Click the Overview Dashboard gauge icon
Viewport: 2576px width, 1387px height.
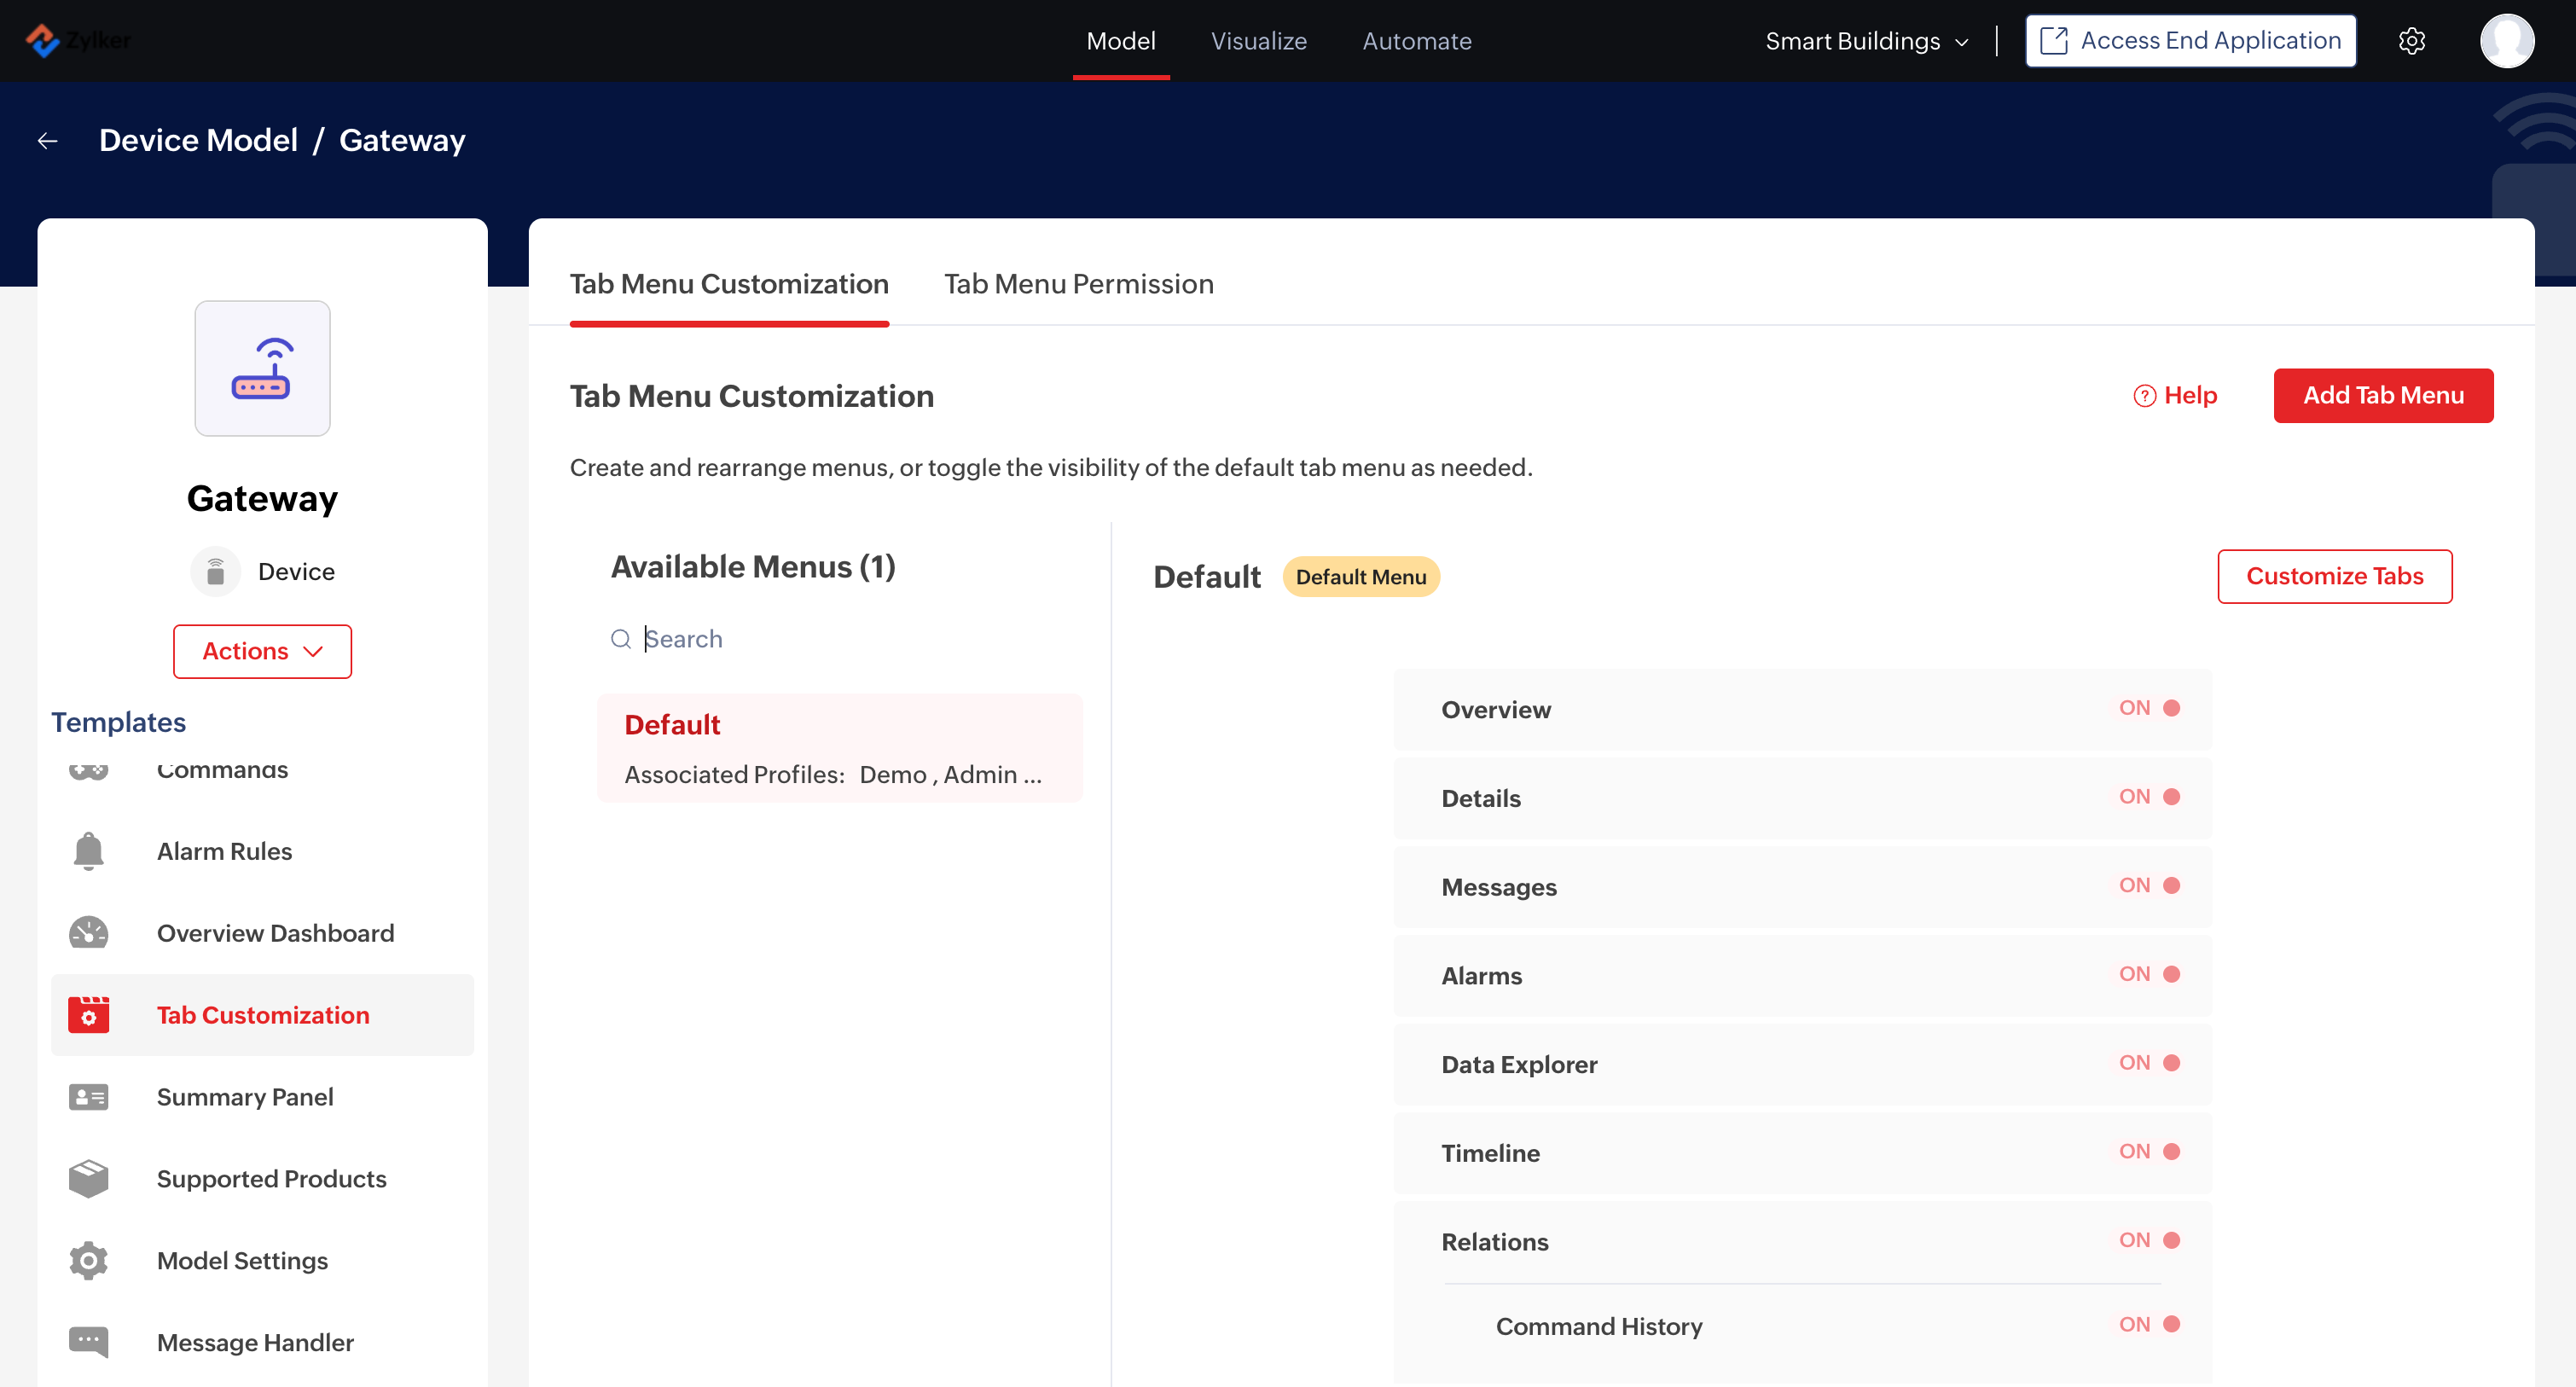[x=88, y=933]
